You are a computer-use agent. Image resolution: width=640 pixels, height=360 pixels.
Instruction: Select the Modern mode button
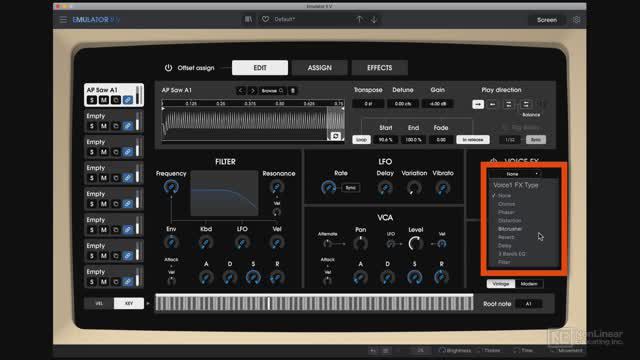529,284
